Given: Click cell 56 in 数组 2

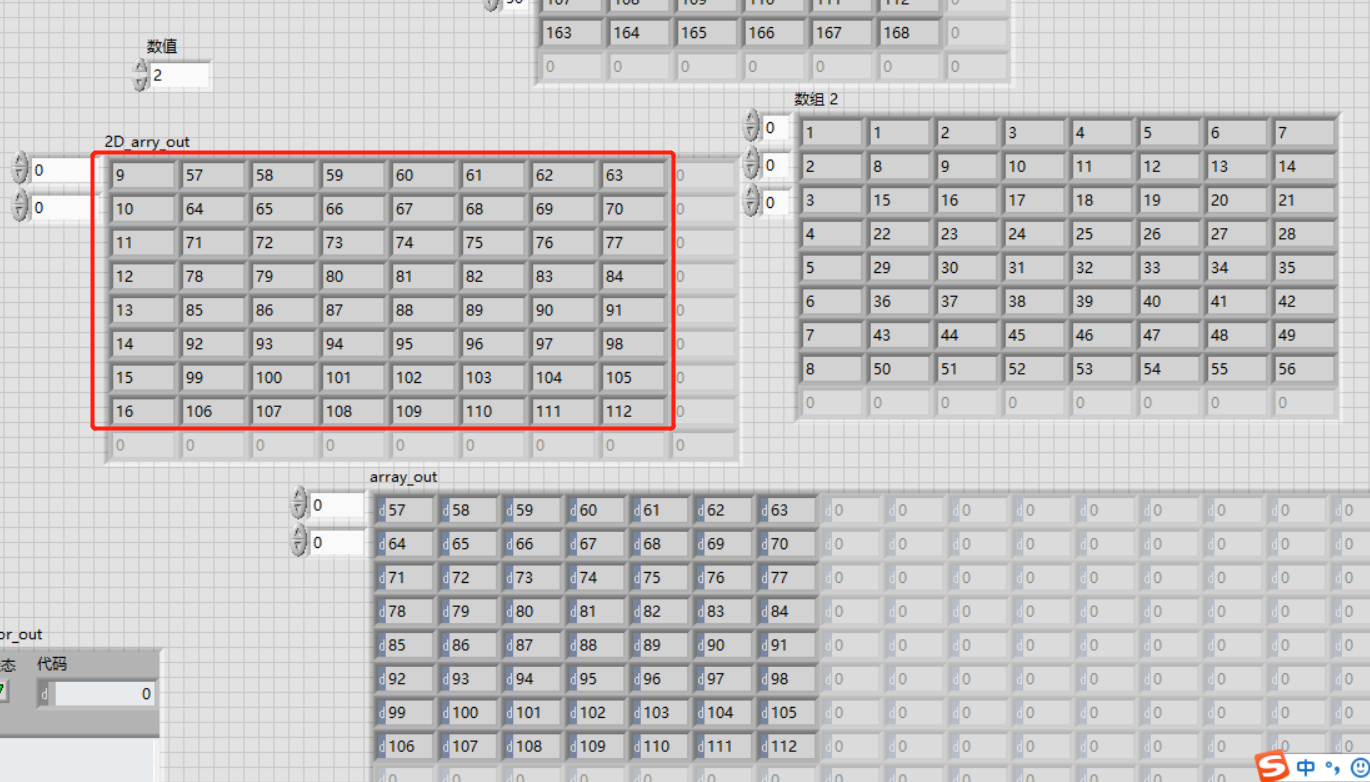Looking at the screenshot, I should (x=1305, y=369).
